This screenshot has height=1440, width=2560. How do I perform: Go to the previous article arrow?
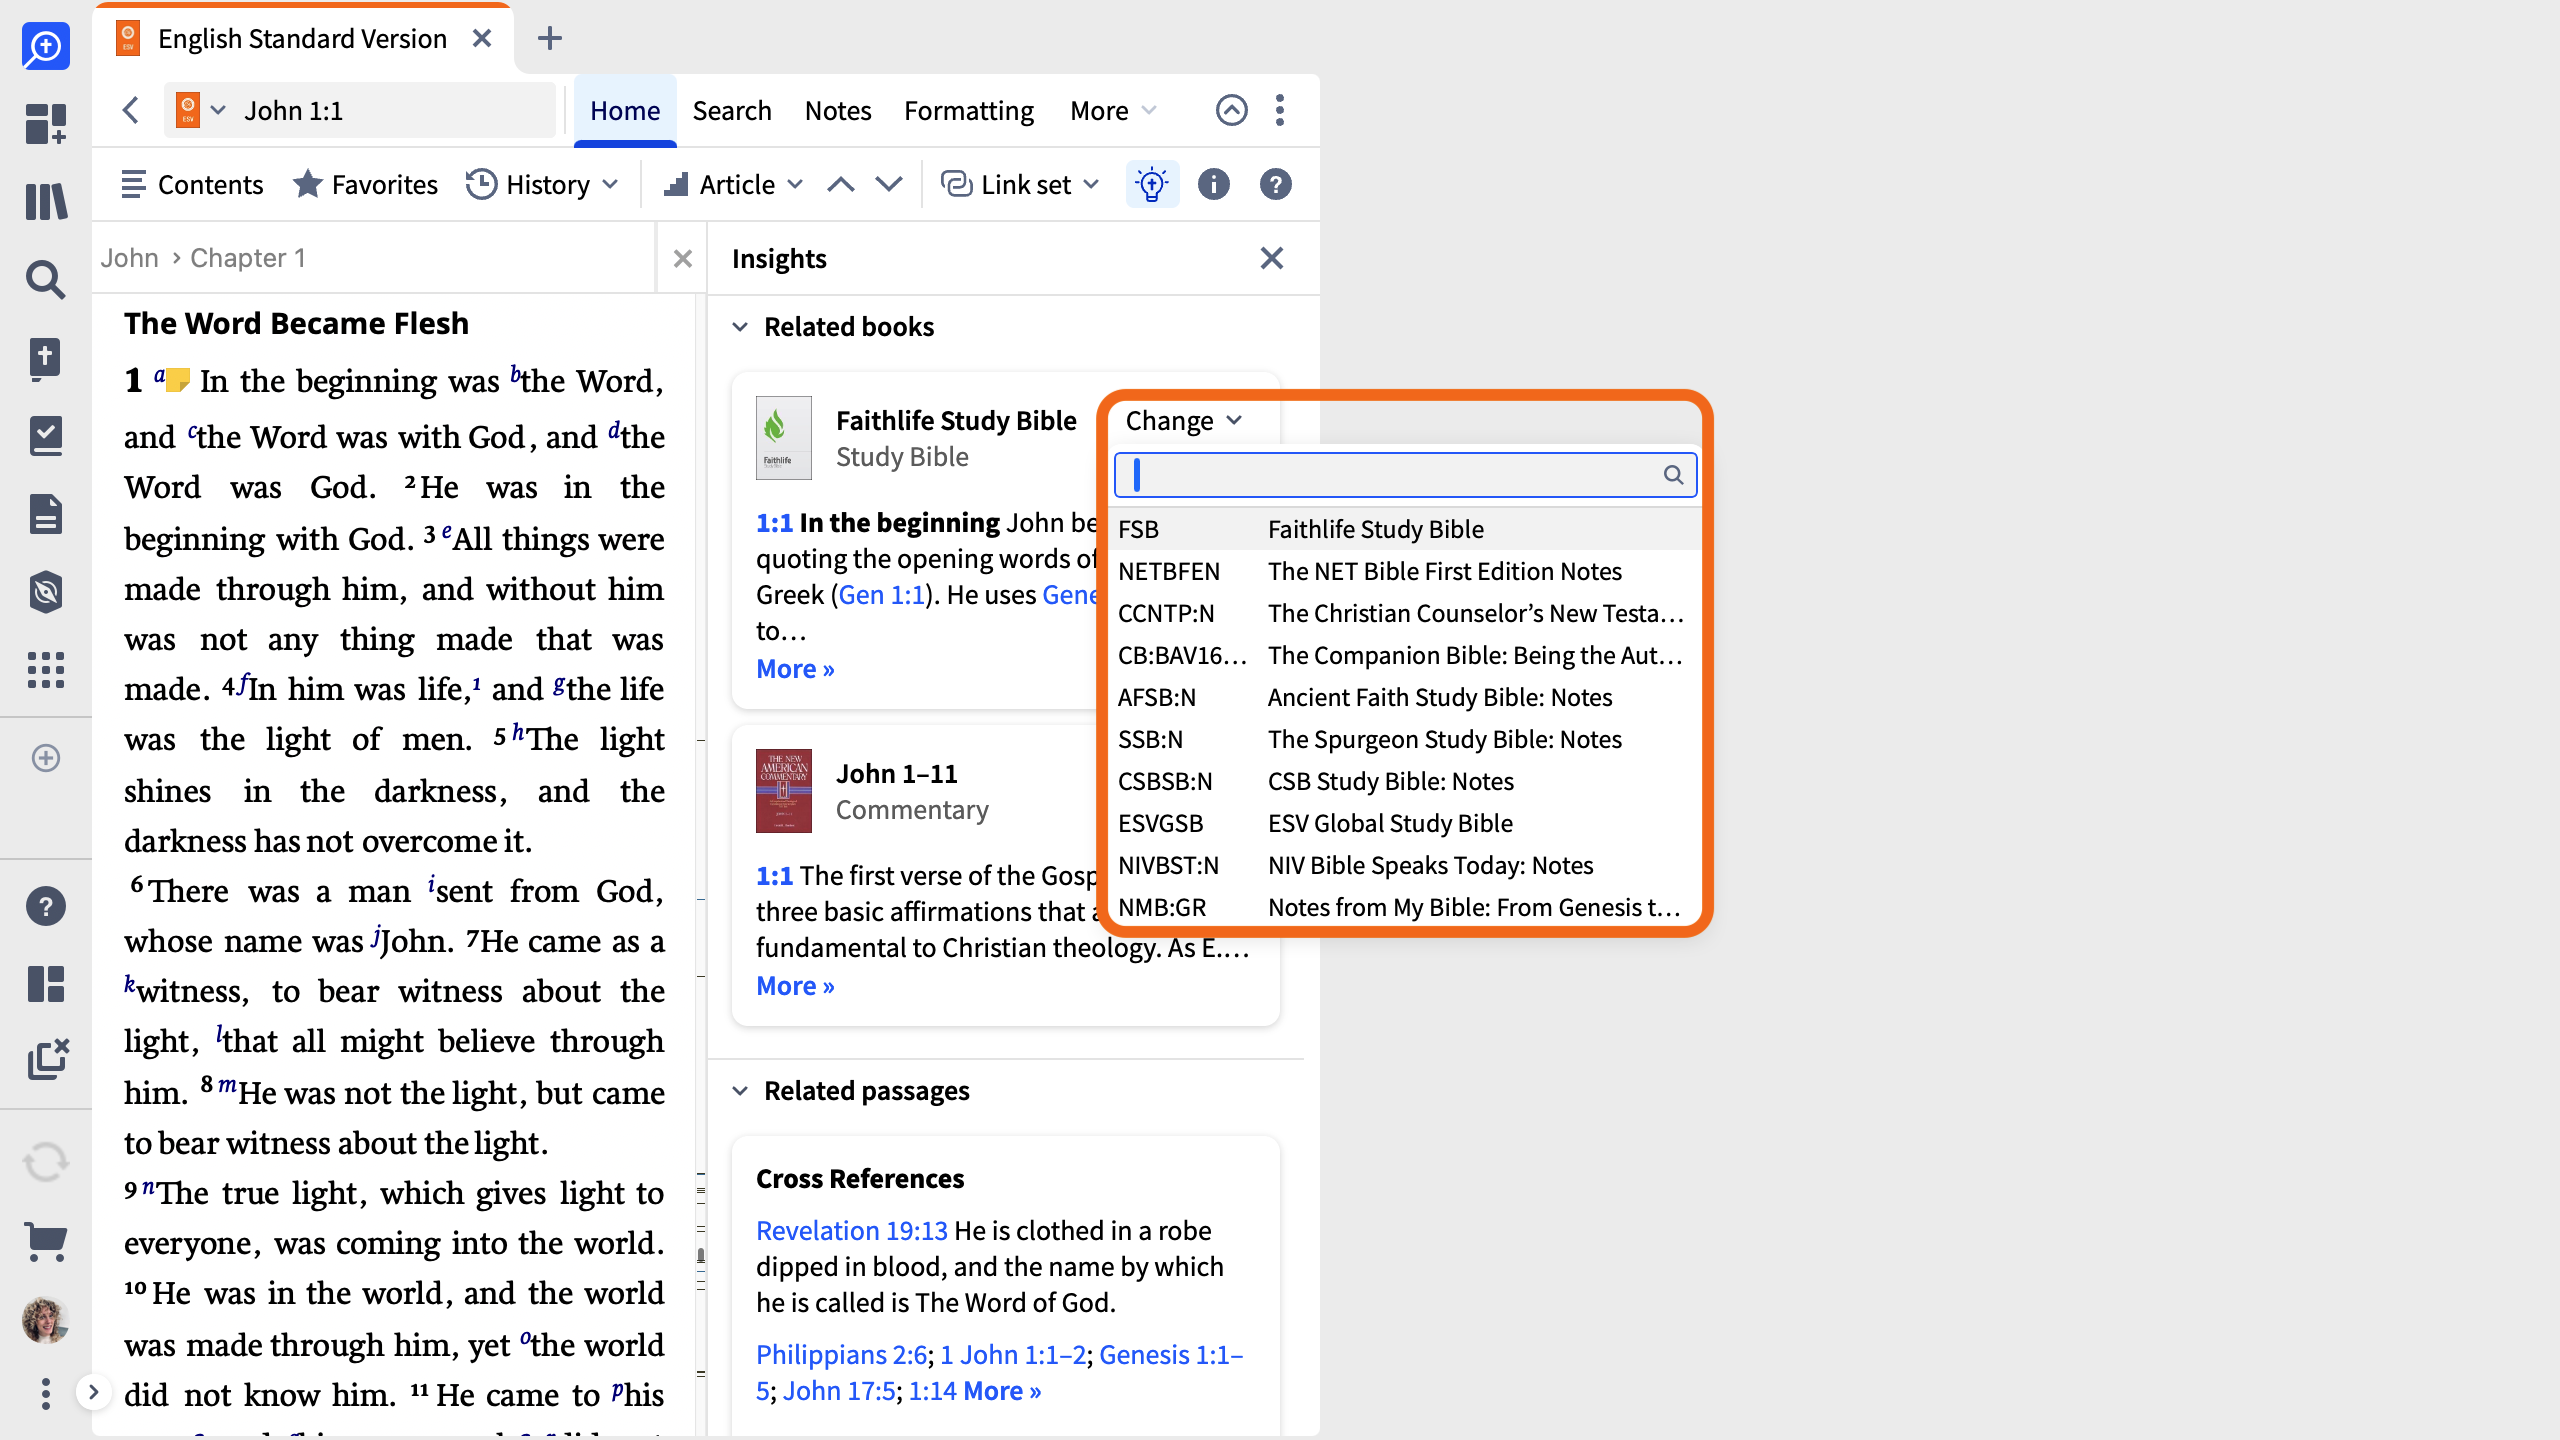841,185
